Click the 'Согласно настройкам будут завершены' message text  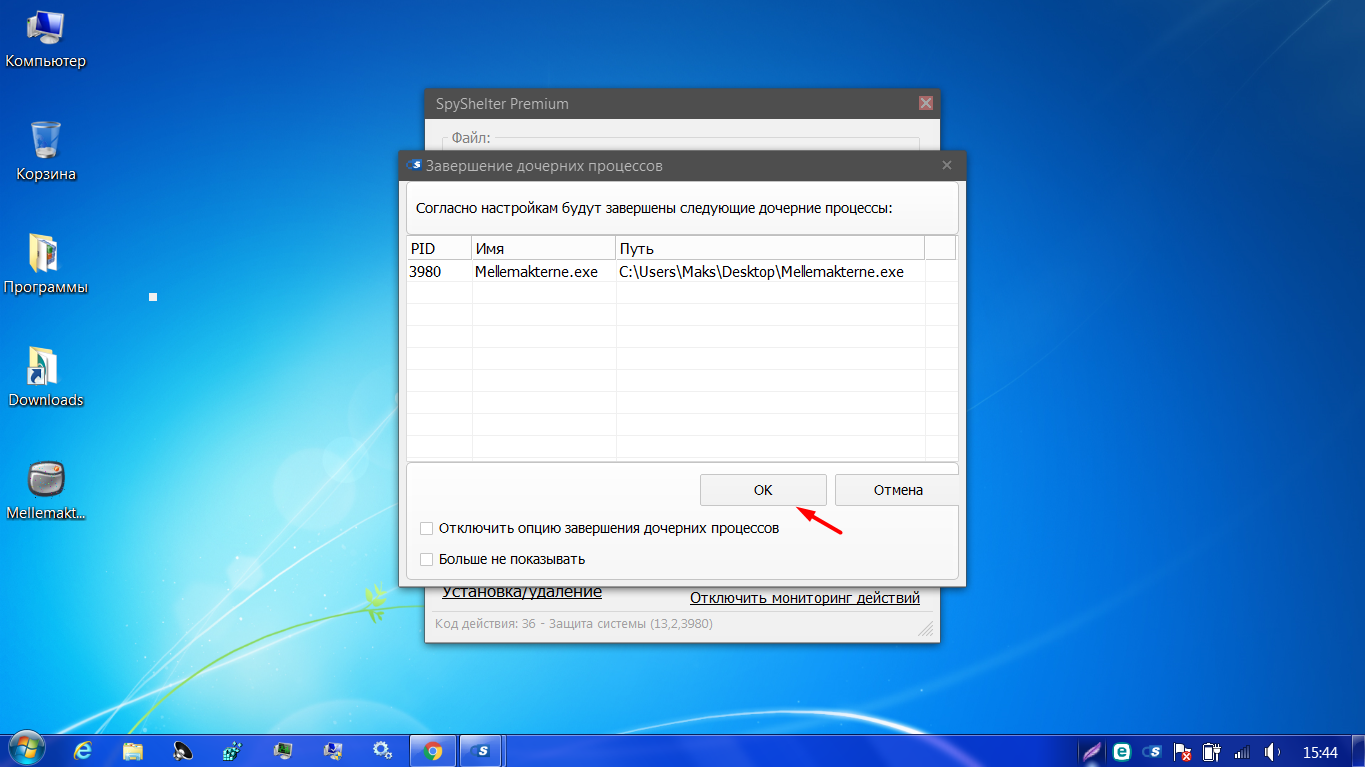tap(655, 208)
